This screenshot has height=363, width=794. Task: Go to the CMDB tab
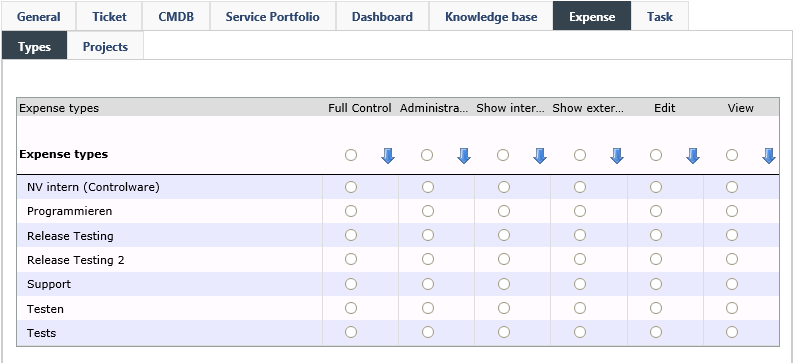pyautogui.click(x=176, y=17)
